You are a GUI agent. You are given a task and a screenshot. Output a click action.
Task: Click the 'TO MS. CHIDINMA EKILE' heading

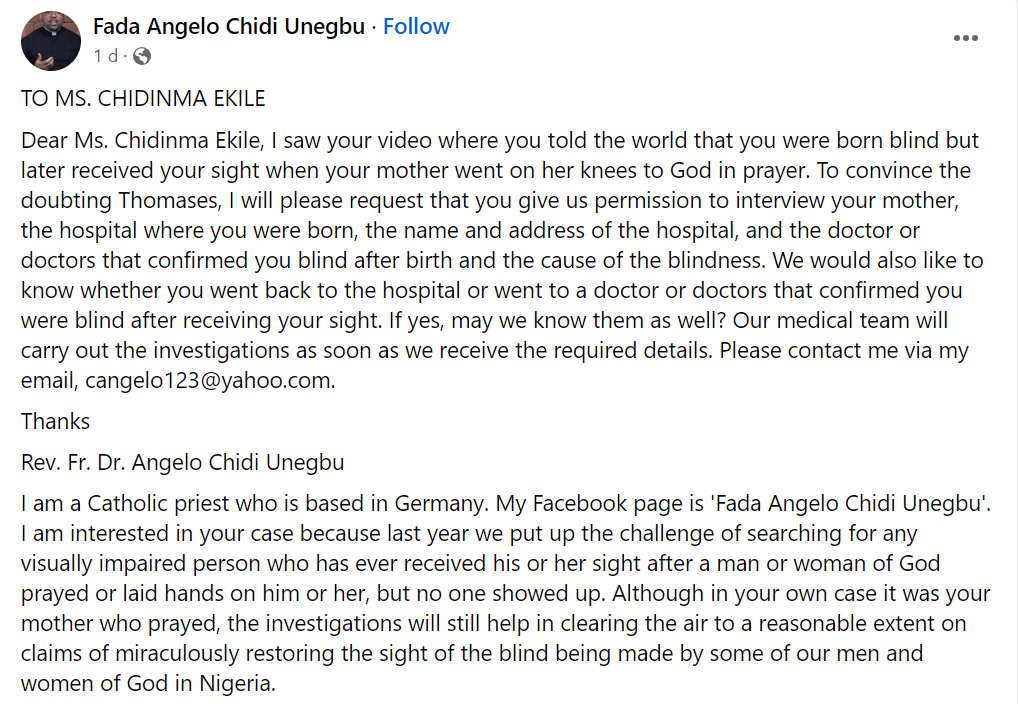point(143,99)
